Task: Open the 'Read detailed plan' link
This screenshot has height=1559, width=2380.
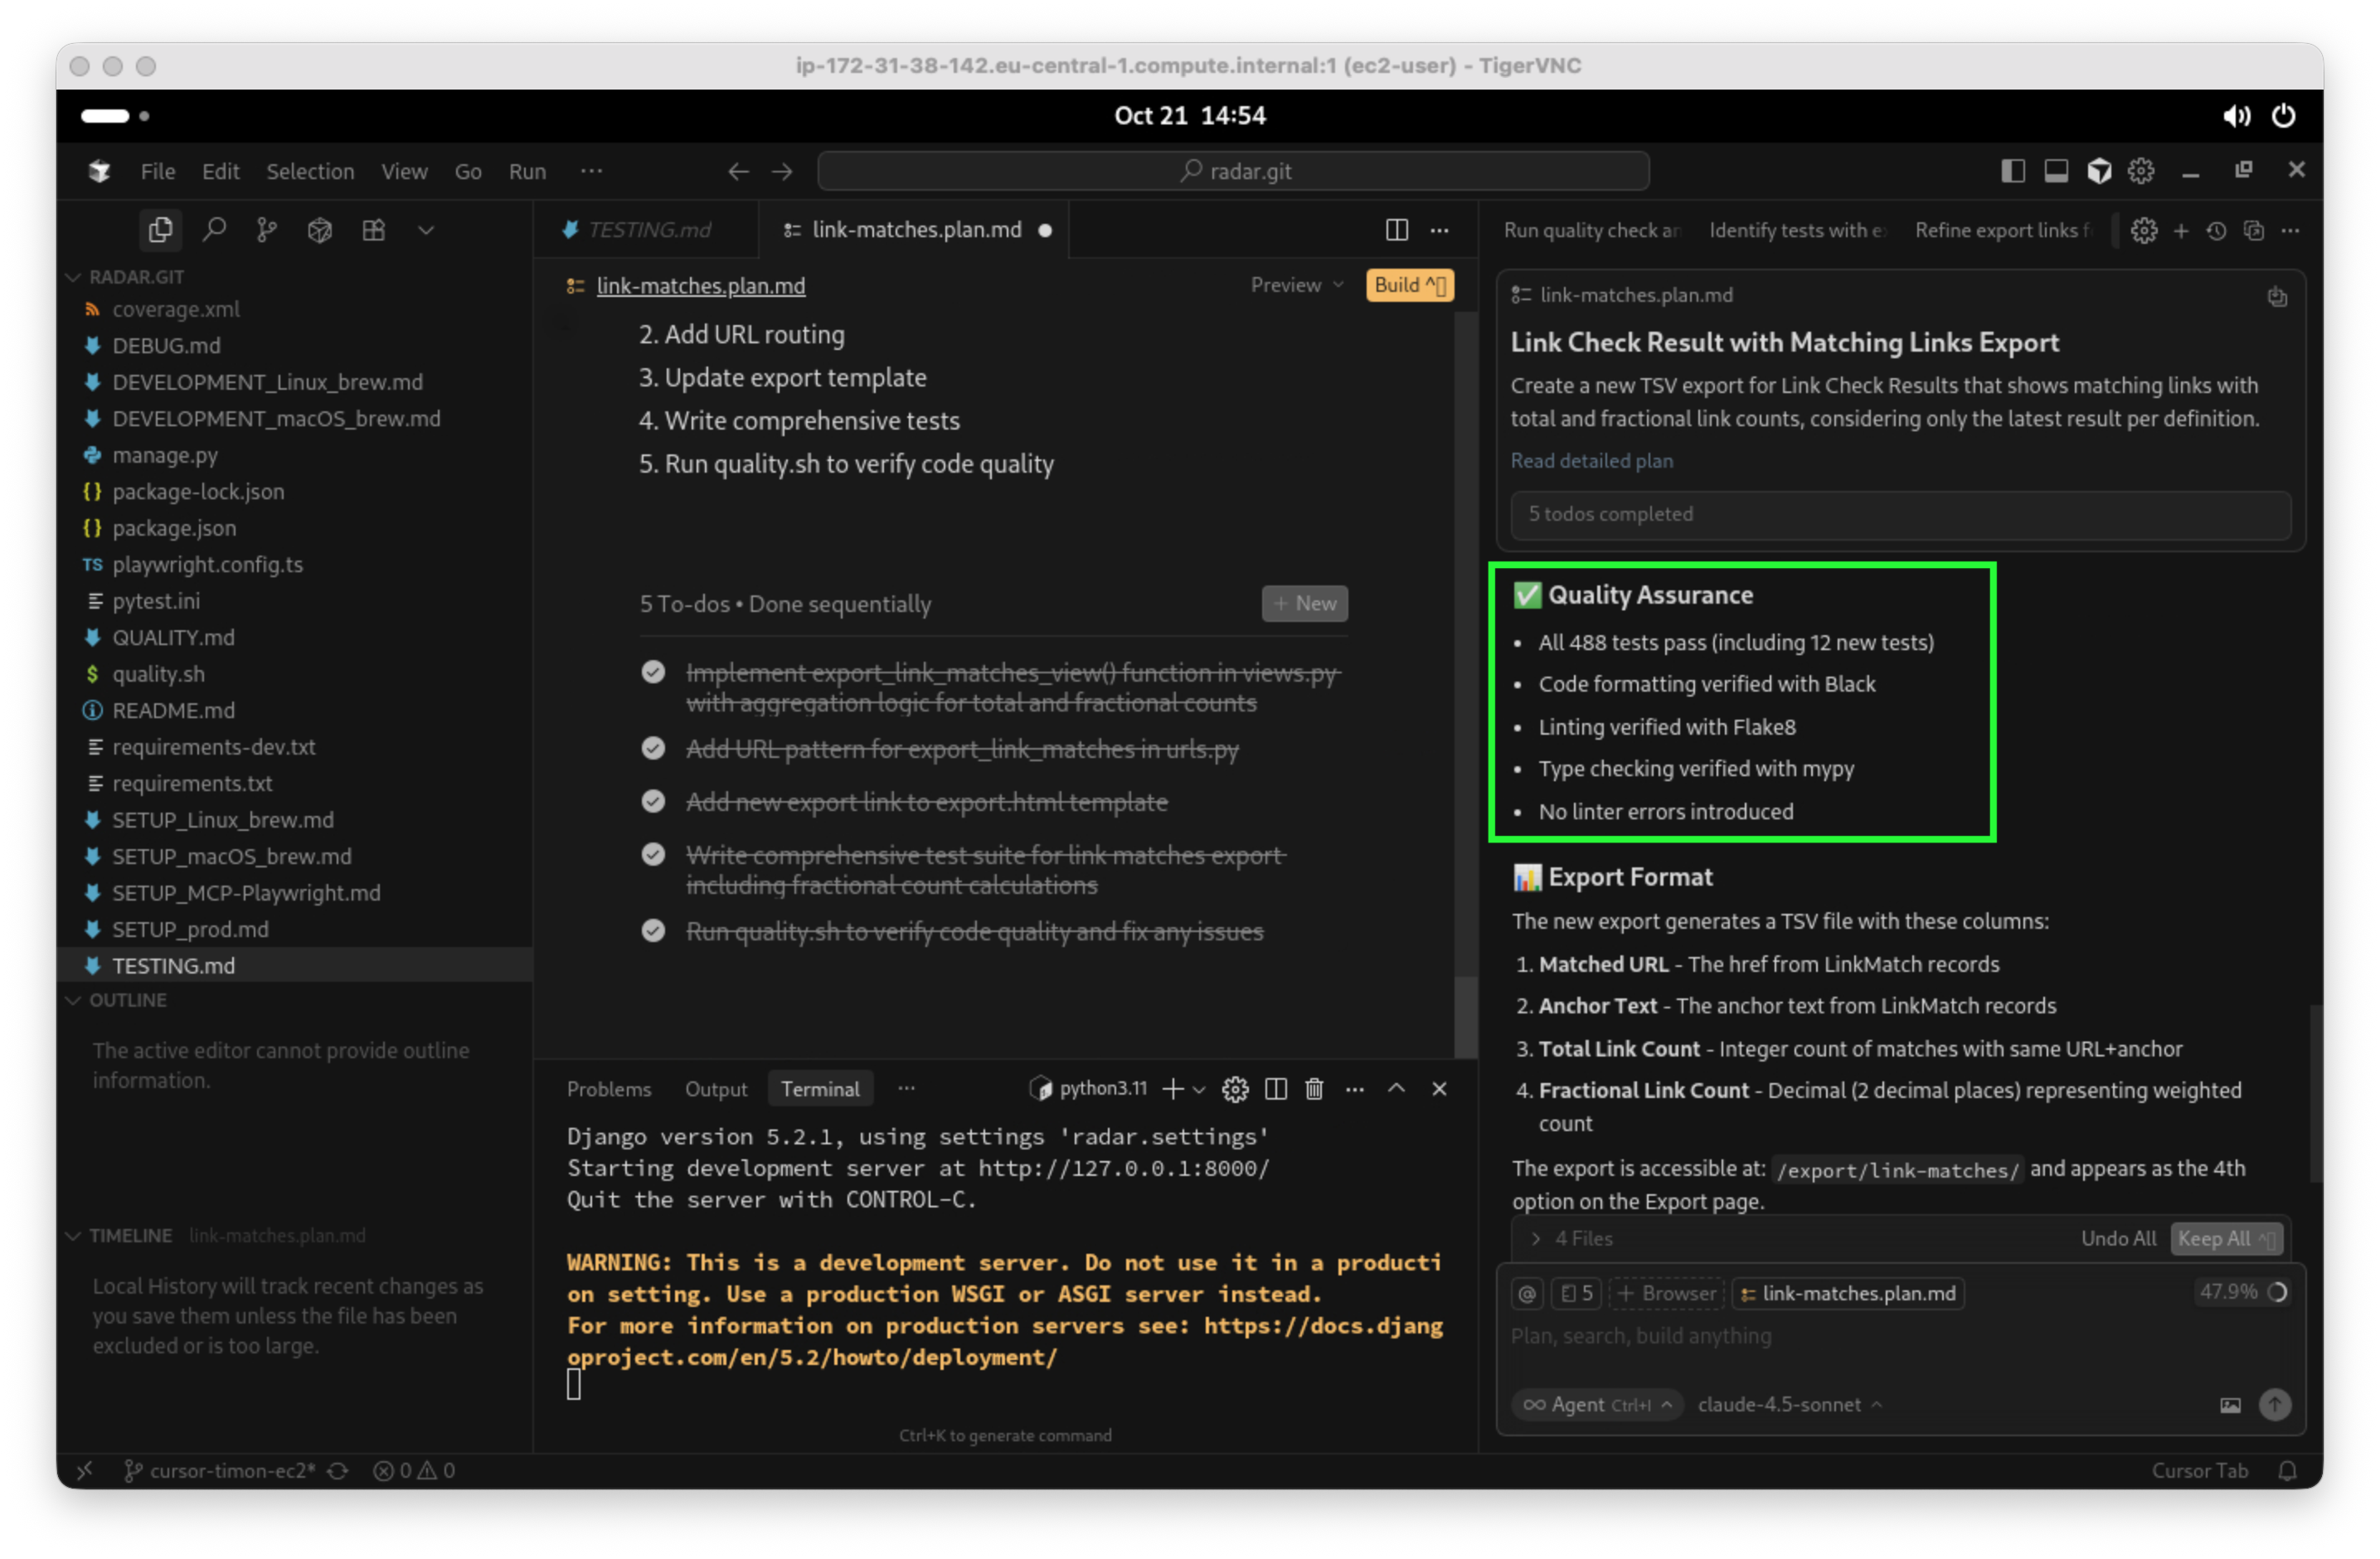Action: [1591, 460]
